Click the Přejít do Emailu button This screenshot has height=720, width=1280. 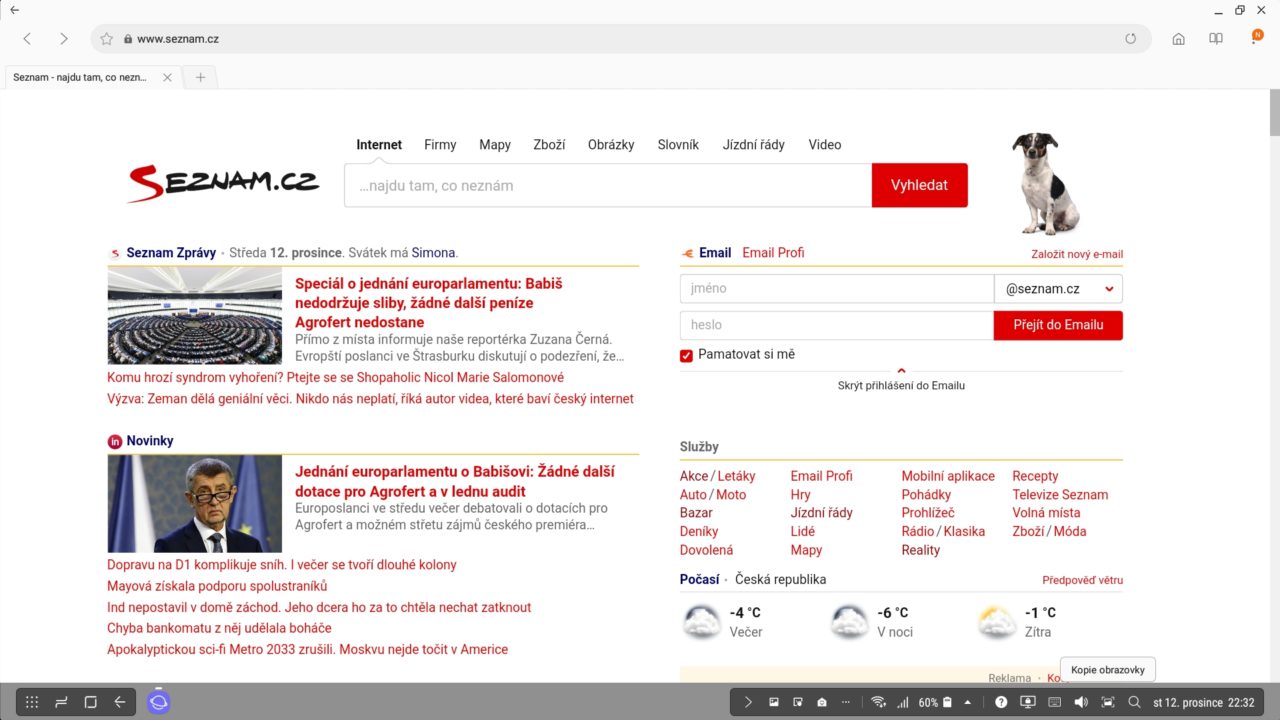tap(1058, 325)
